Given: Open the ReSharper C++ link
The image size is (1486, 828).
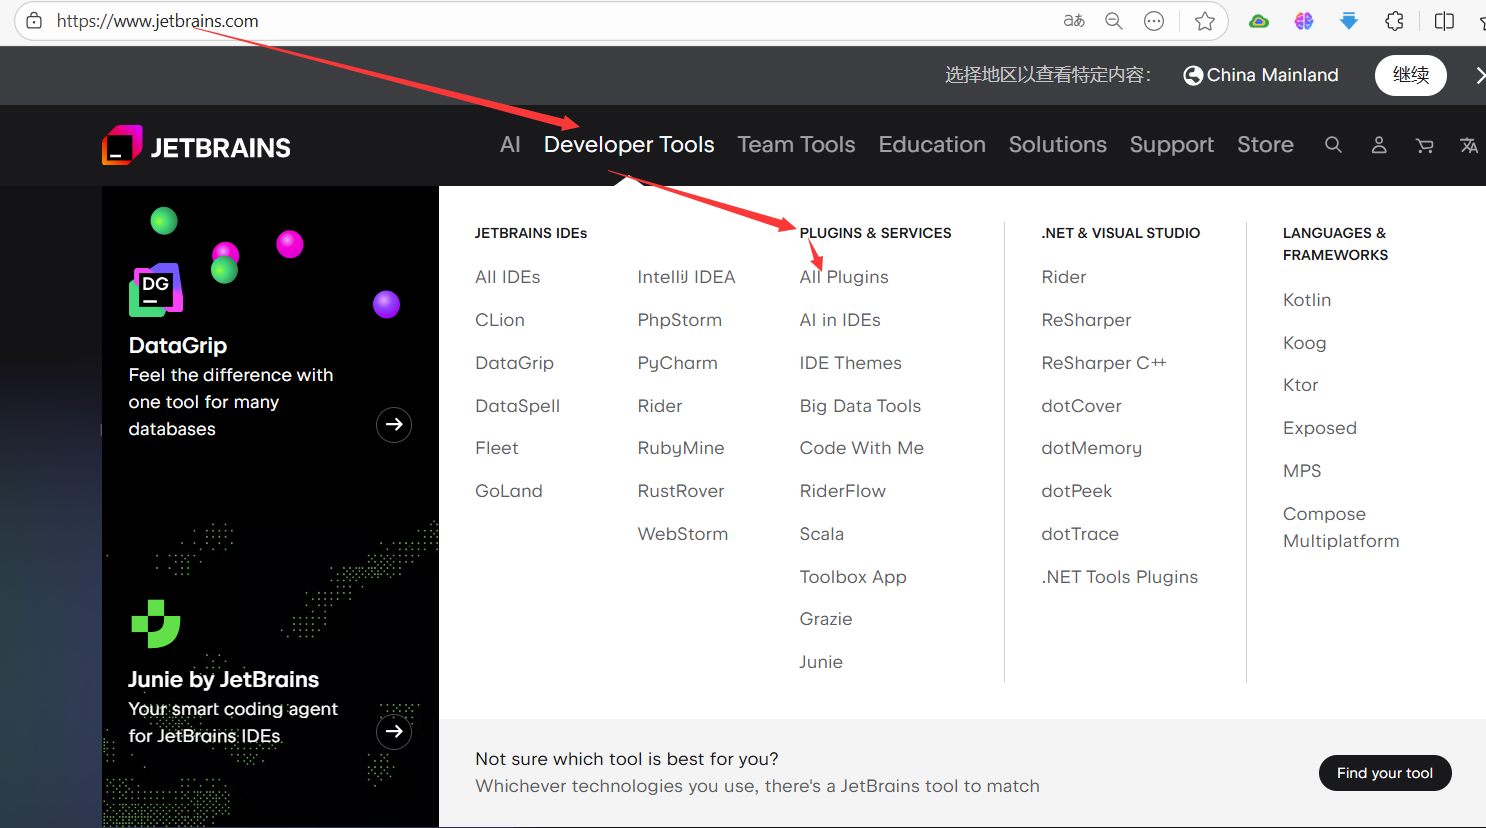Looking at the screenshot, I should (1104, 363).
